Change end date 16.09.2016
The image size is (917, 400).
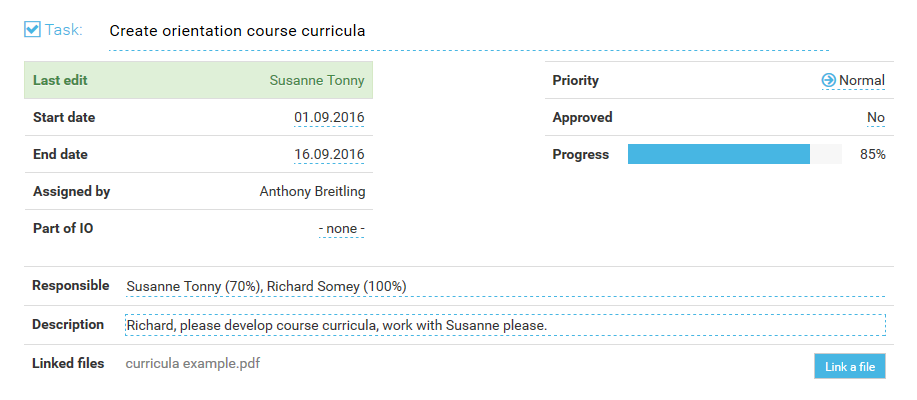(x=329, y=154)
